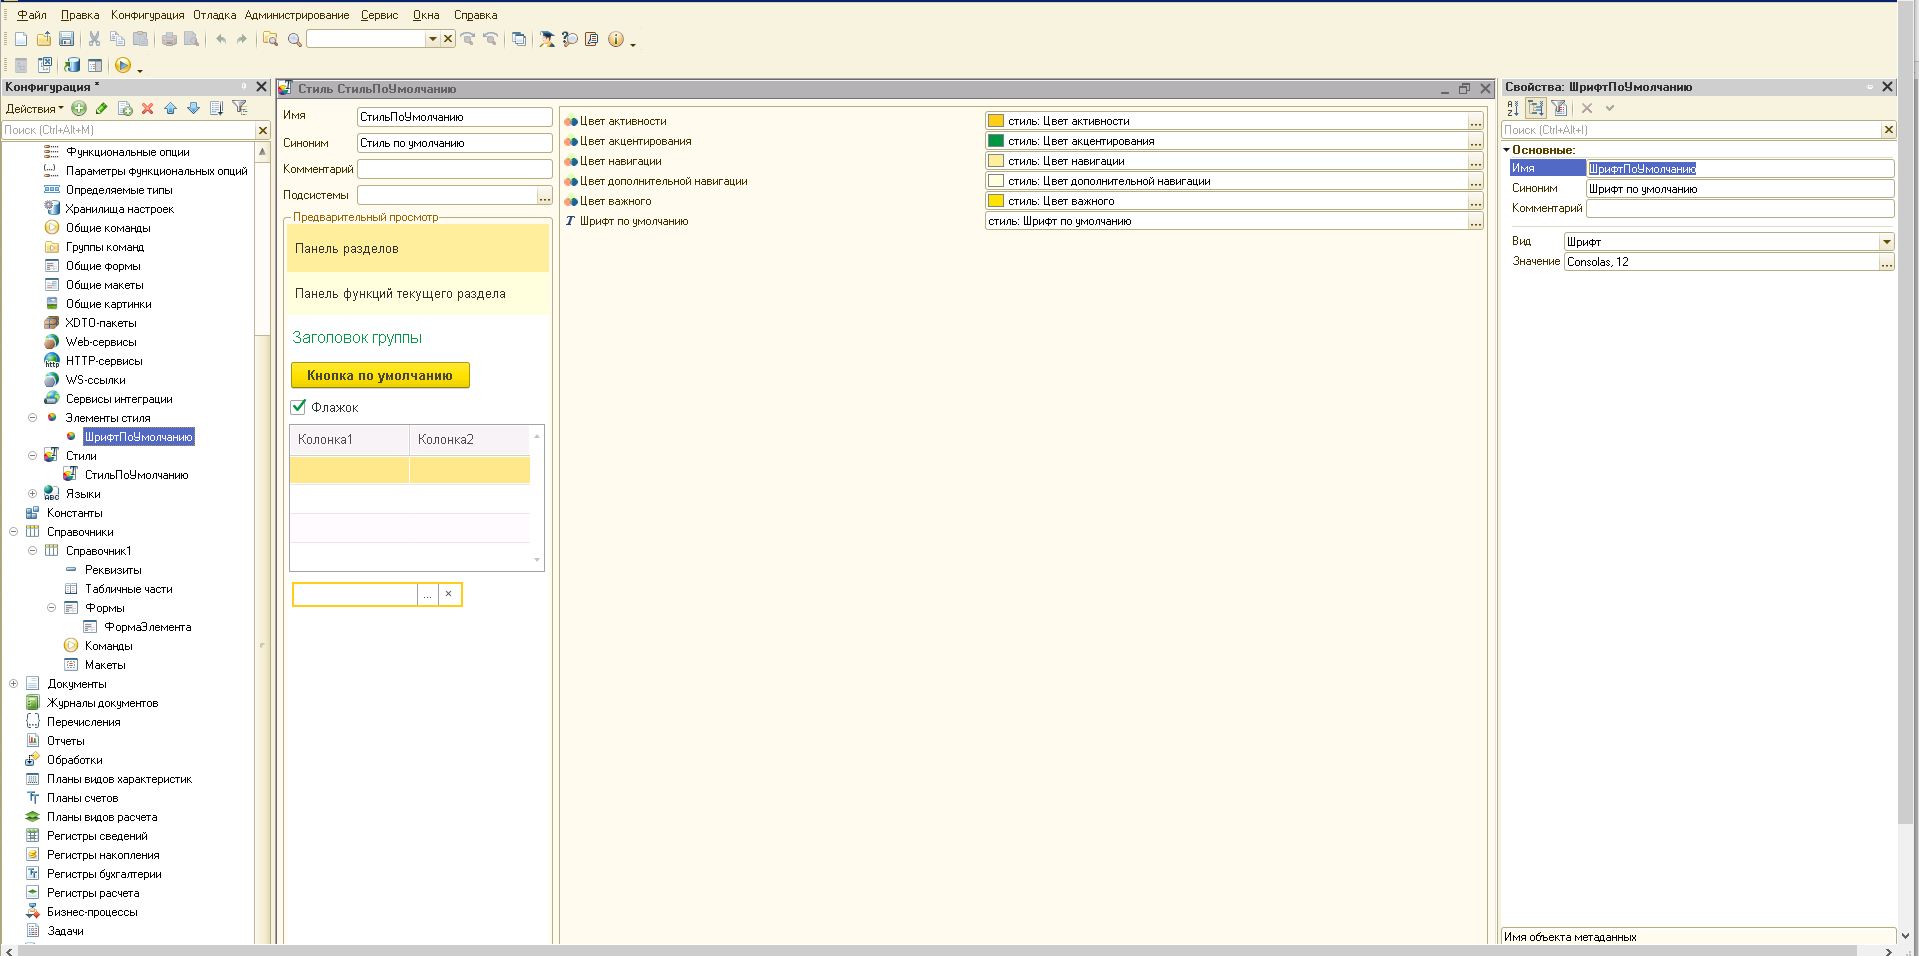Click the Колонка2 header in preview table
The image size is (1919, 956).
pyautogui.click(x=469, y=440)
